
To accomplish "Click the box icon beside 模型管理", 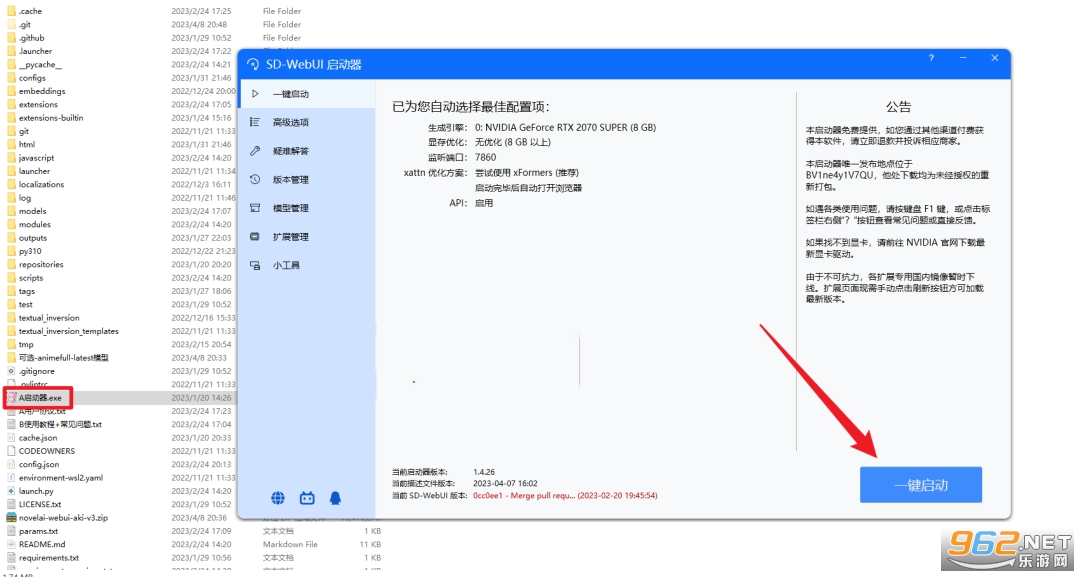I will click(x=255, y=208).
